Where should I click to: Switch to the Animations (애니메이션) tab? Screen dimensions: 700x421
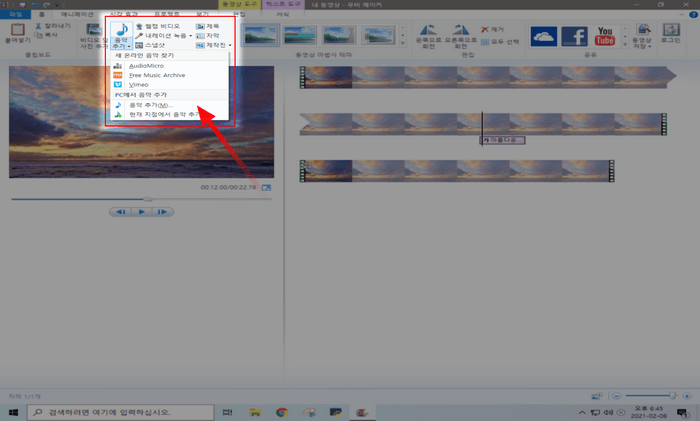click(x=77, y=15)
